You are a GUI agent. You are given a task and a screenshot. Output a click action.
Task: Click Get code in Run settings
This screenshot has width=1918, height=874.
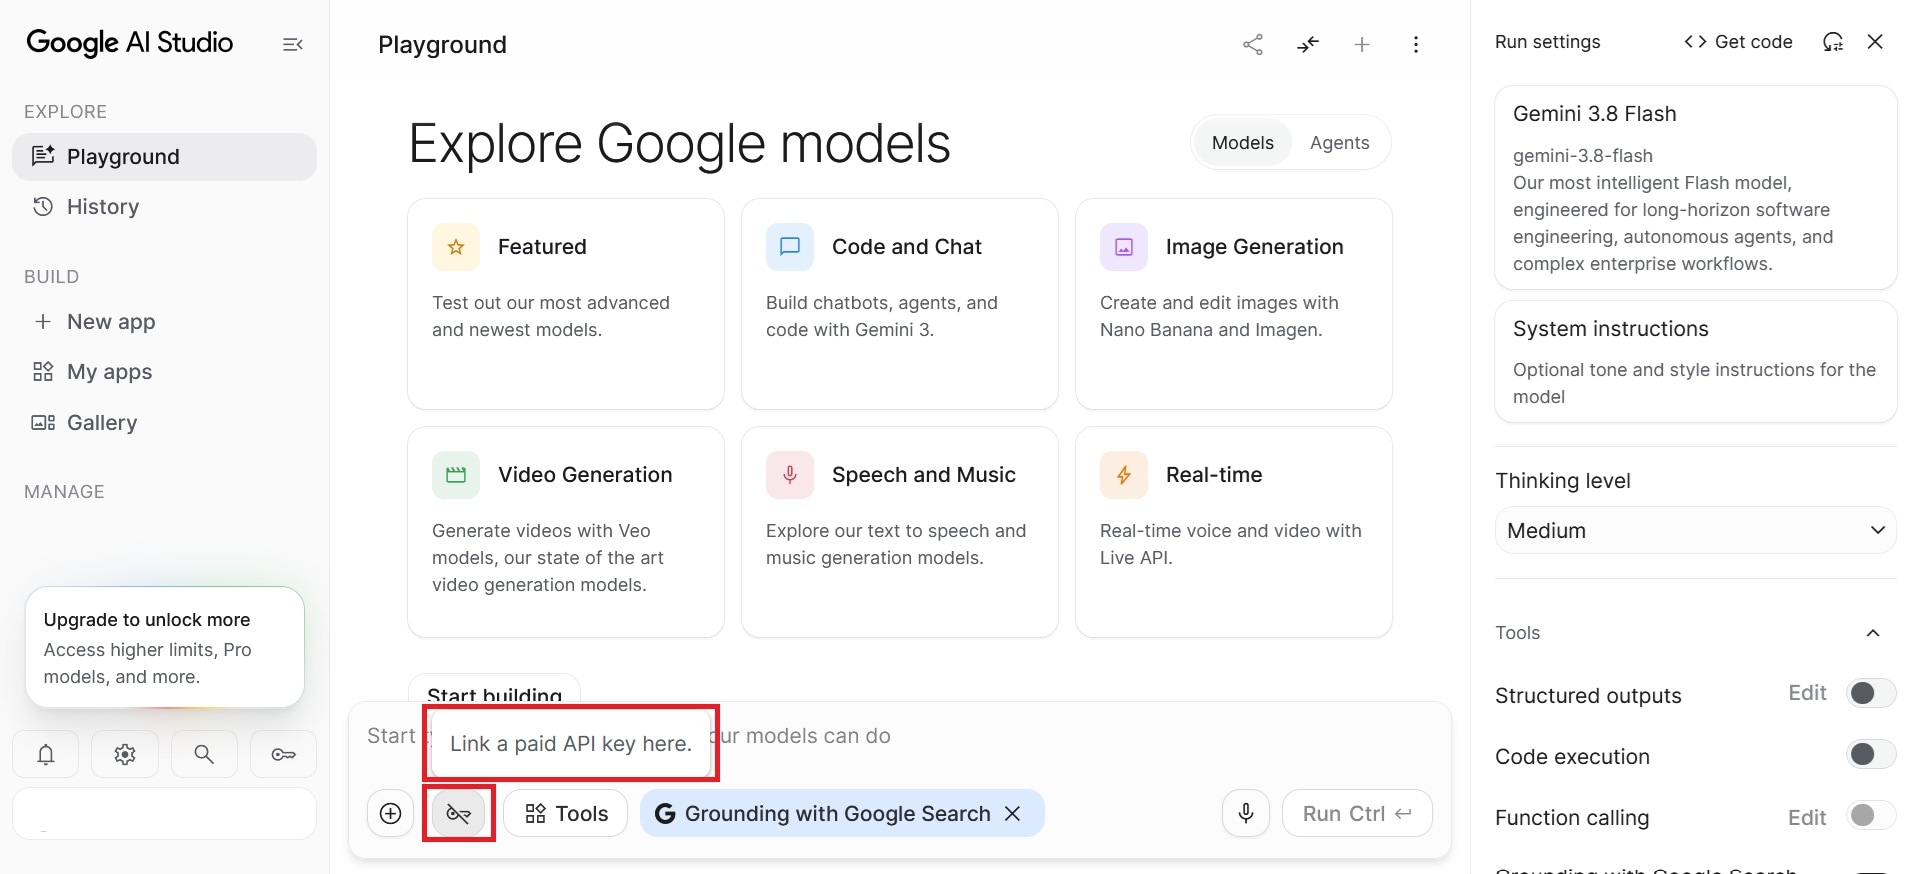pos(1738,42)
